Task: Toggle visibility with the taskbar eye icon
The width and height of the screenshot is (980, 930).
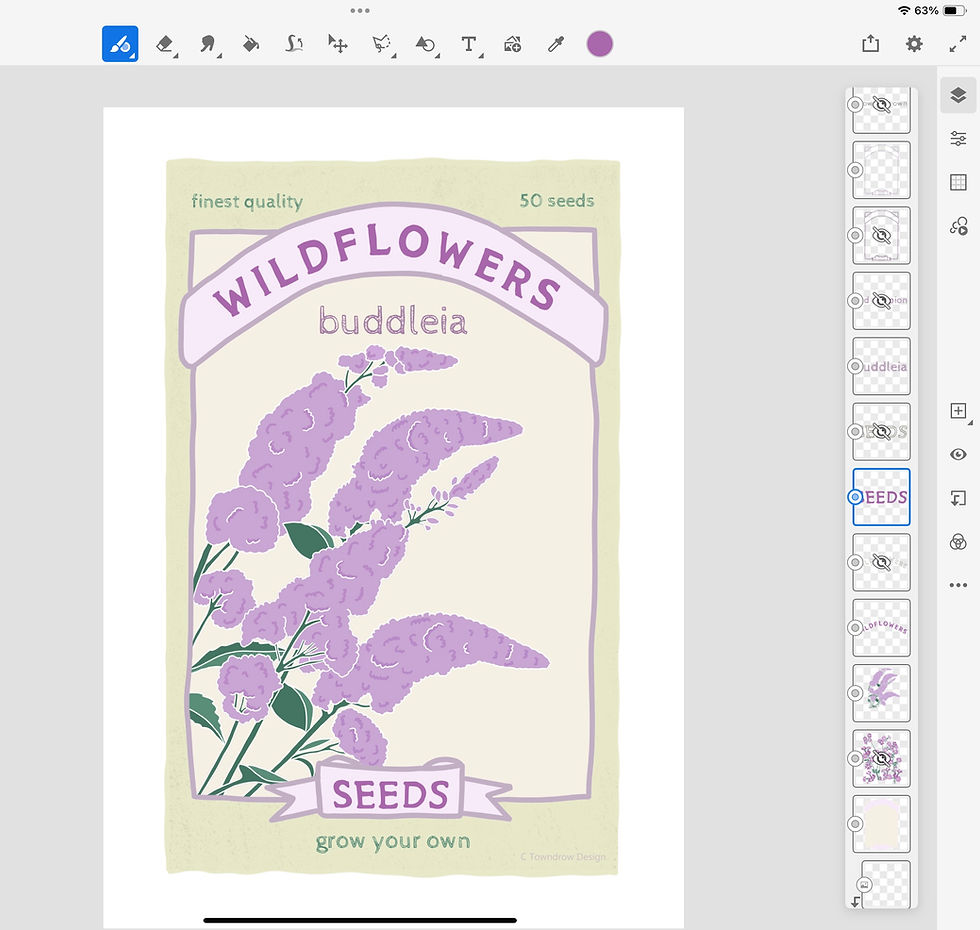Action: point(958,454)
